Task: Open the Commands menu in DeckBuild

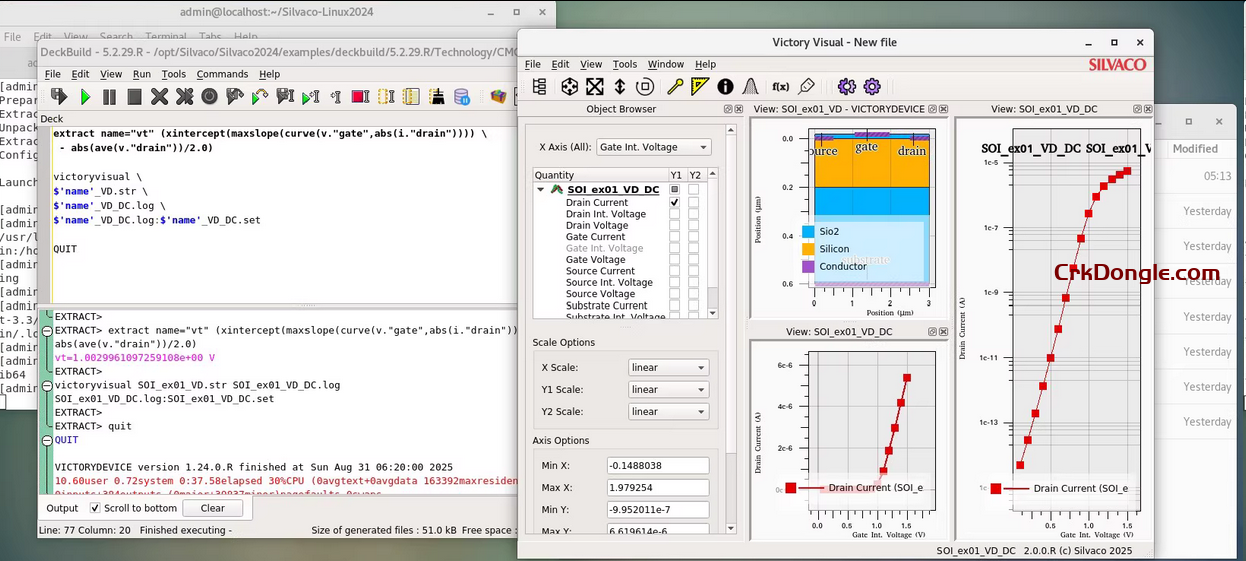Action: (x=222, y=74)
